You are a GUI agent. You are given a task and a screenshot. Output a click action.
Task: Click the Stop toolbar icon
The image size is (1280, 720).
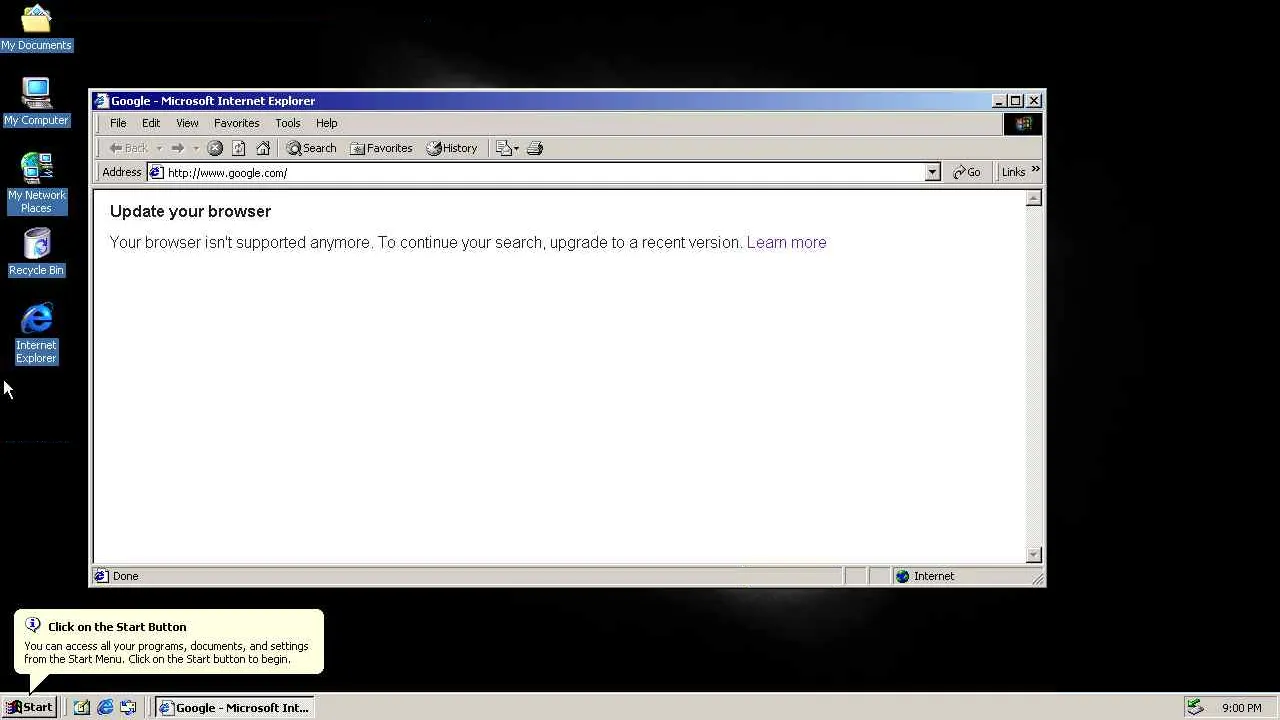point(214,148)
